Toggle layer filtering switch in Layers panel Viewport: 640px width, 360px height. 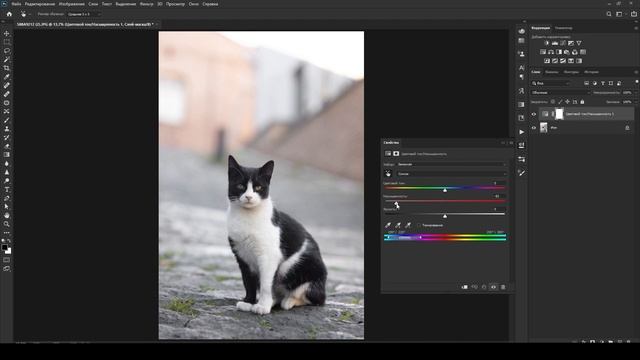636,82
